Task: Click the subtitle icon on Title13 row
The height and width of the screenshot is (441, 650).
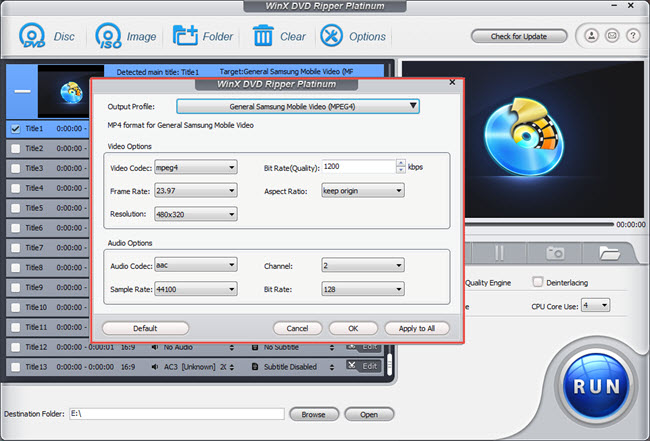Action: coord(255,367)
